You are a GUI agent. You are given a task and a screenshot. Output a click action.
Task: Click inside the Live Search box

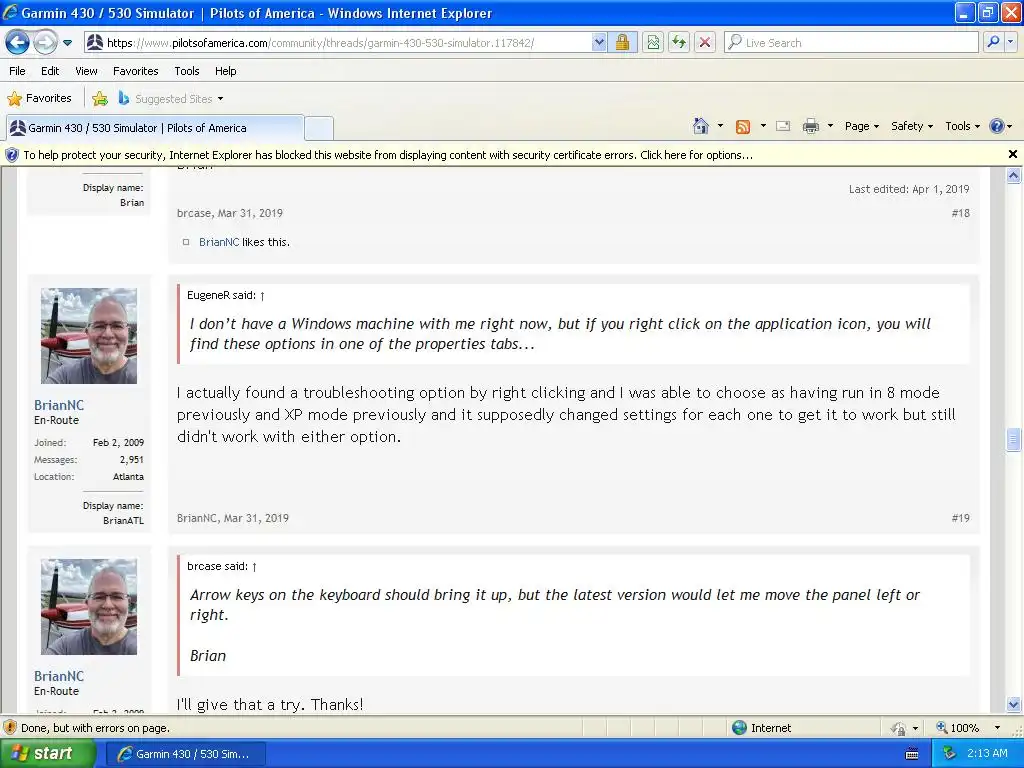851,43
